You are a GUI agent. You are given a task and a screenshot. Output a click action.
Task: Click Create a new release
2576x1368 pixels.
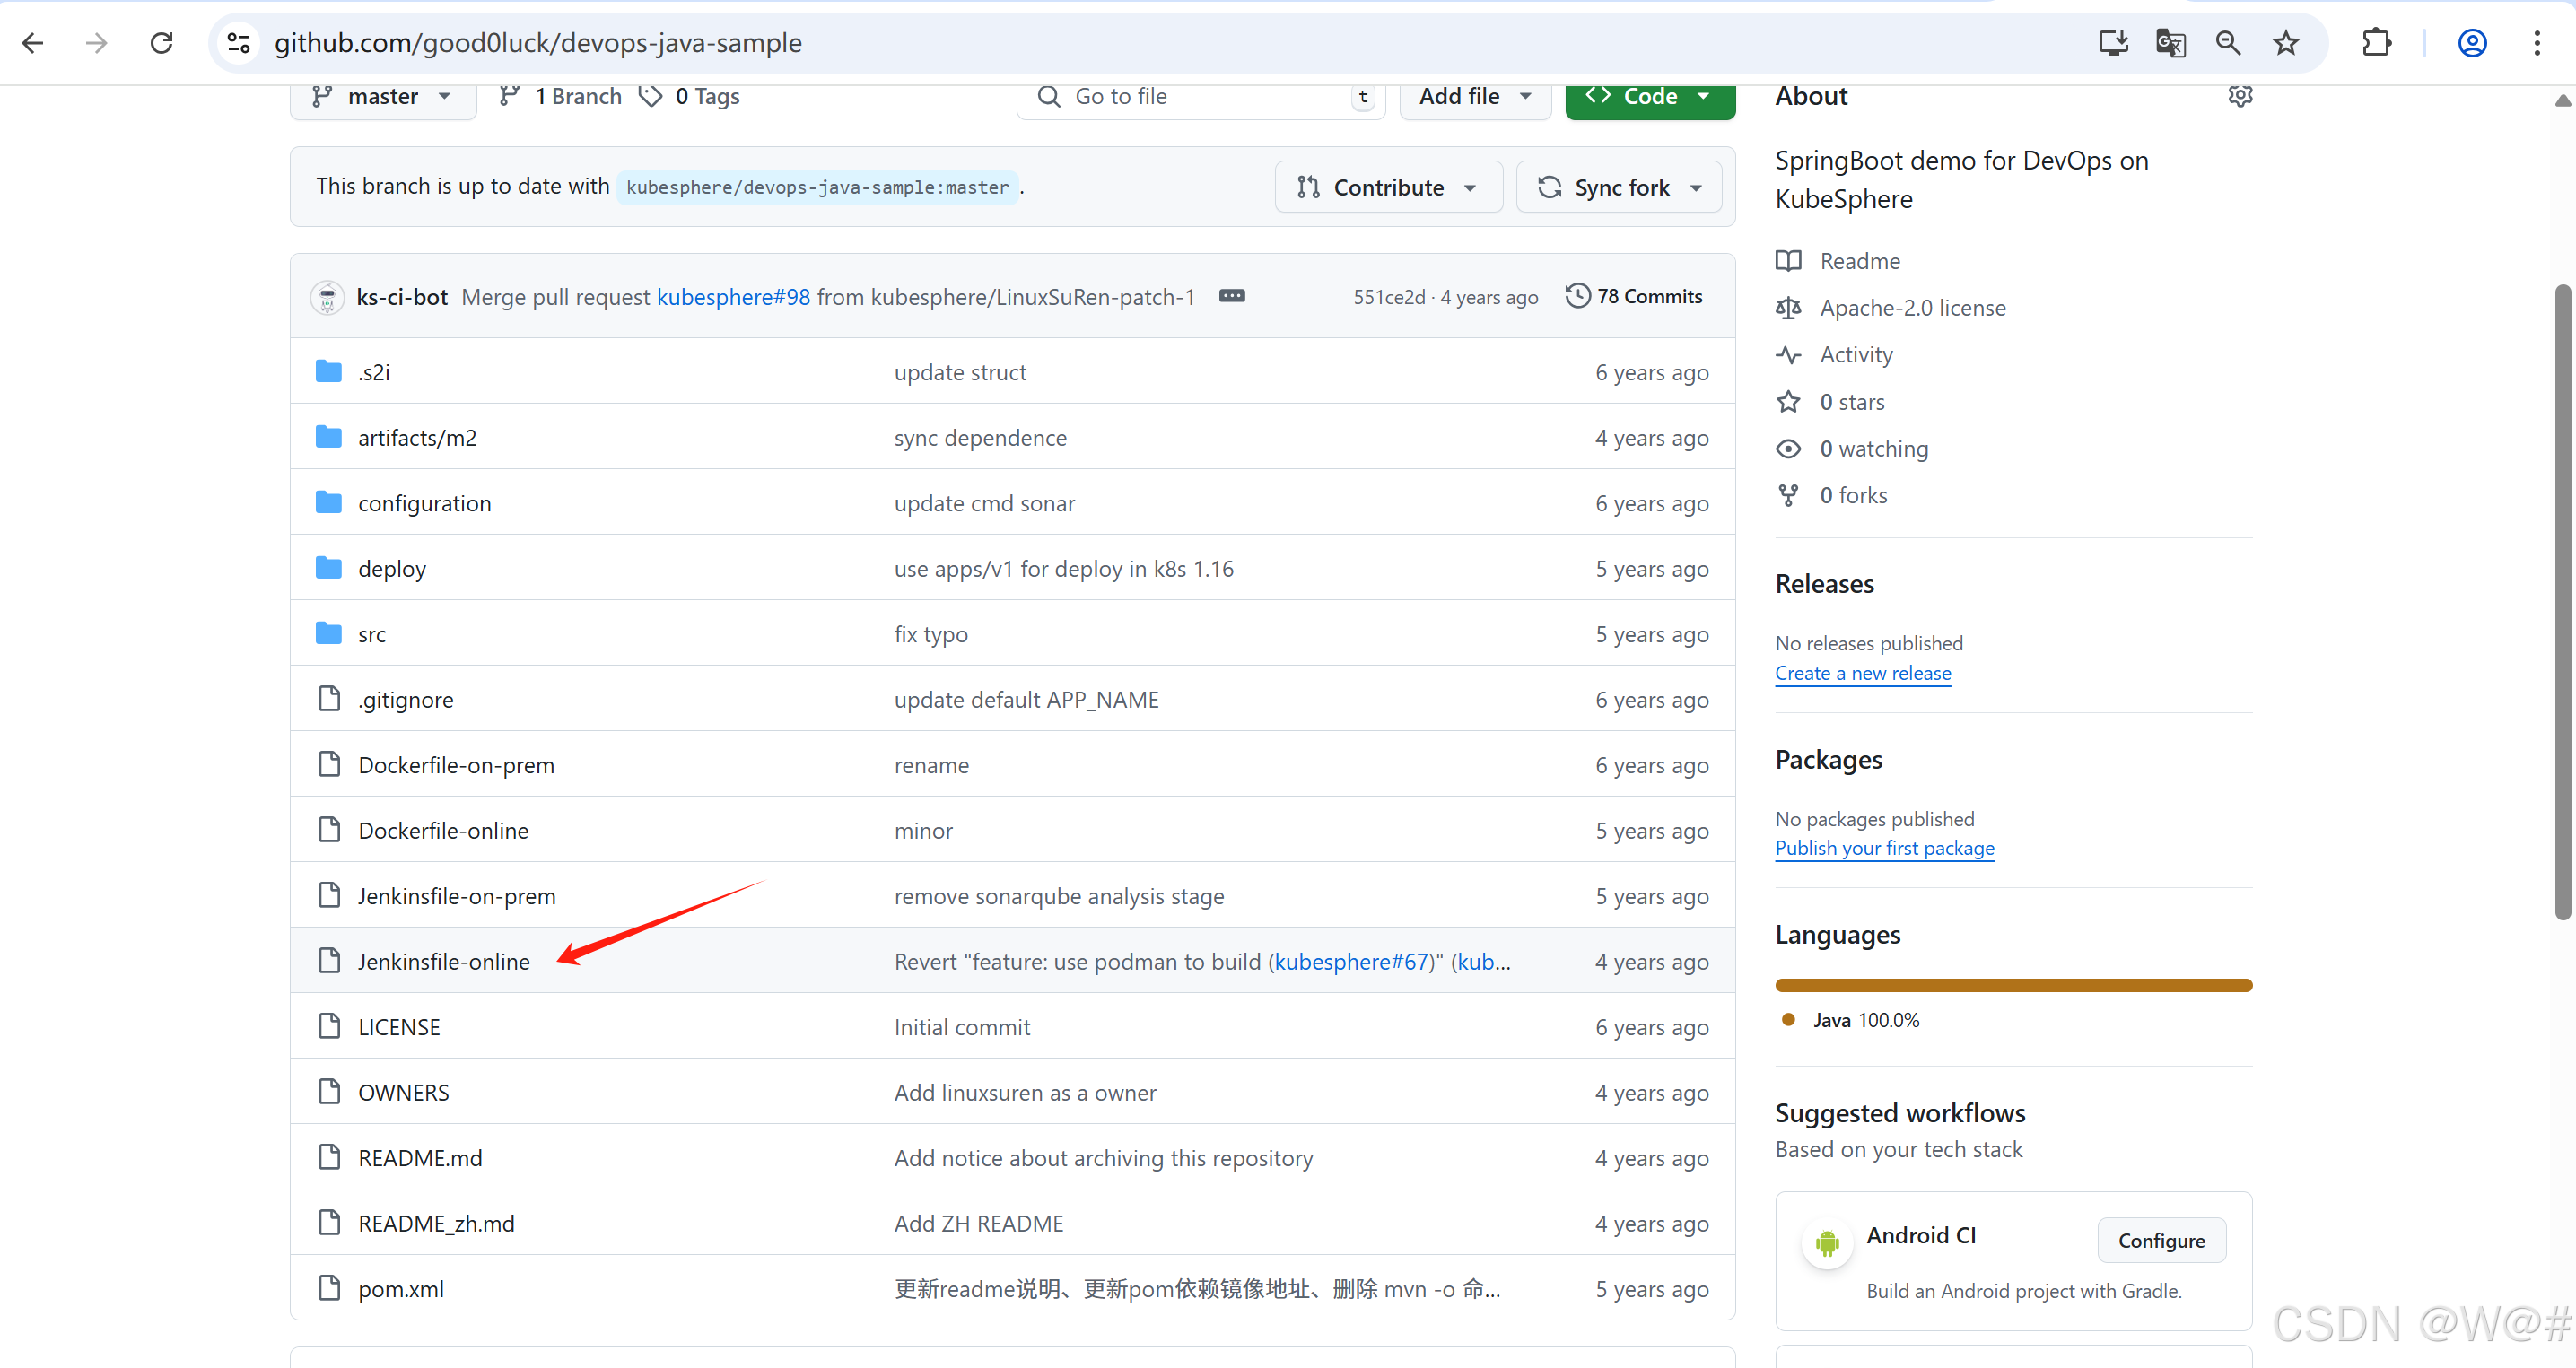click(x=1862, y=674)
